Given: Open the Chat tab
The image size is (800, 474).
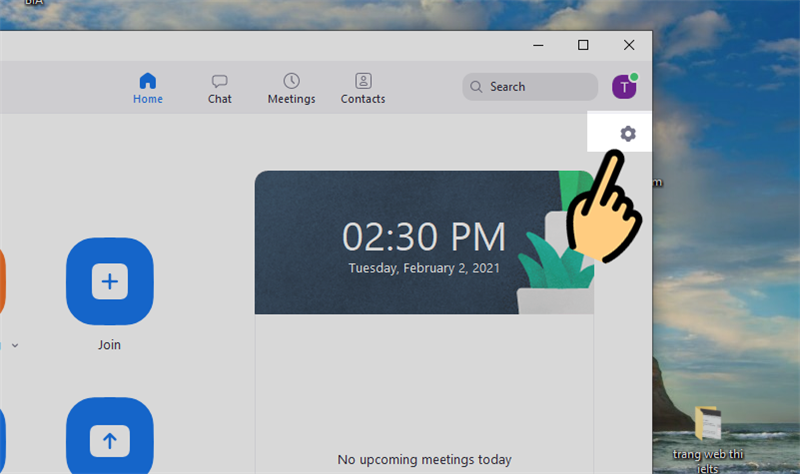Looking at the screenshot, I should click(x=220, y=88).
